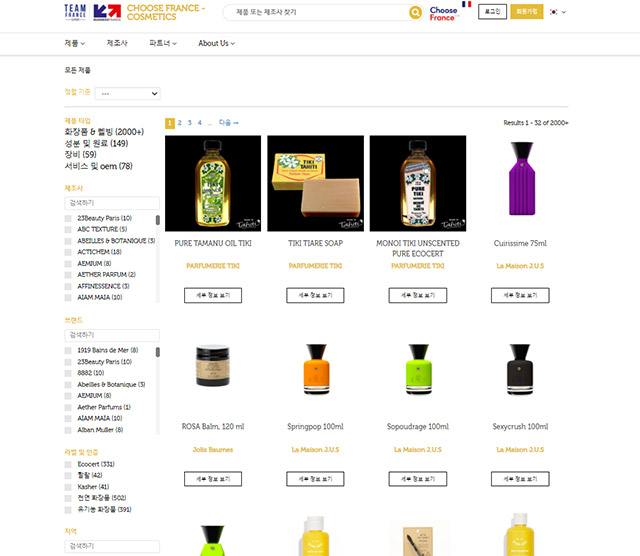This screenshot has height=556, width=640.
Task: Expand the About Us menu
Action: point(216,43)
